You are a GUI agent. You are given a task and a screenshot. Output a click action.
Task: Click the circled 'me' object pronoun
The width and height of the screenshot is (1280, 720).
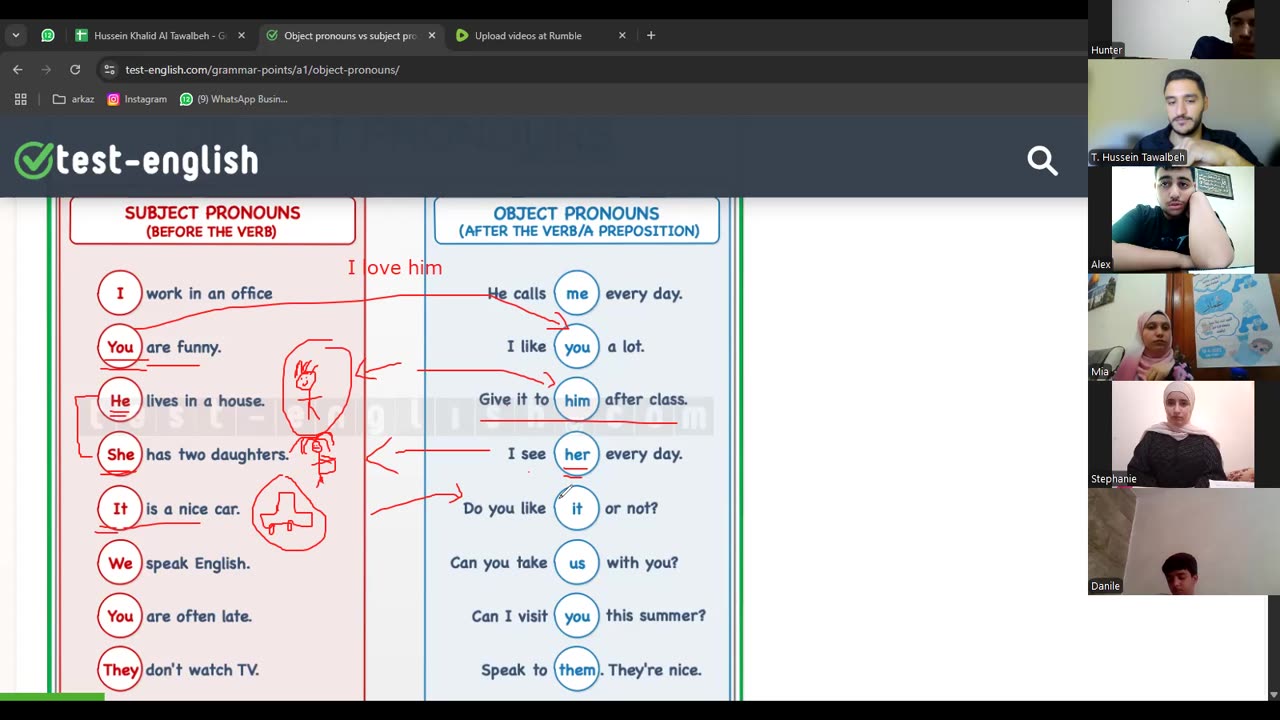click(577, 293)
